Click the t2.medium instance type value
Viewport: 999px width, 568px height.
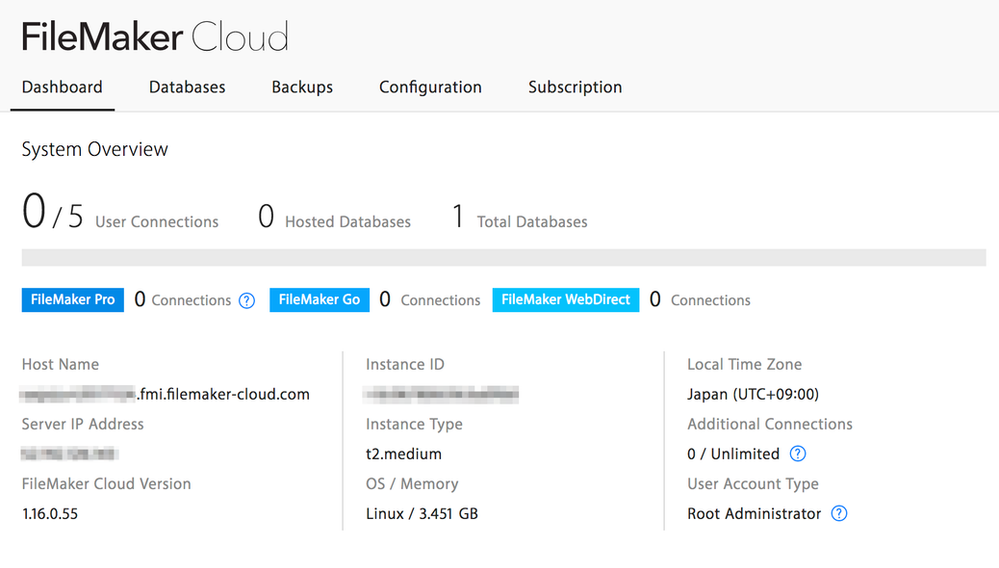point(404,454)
